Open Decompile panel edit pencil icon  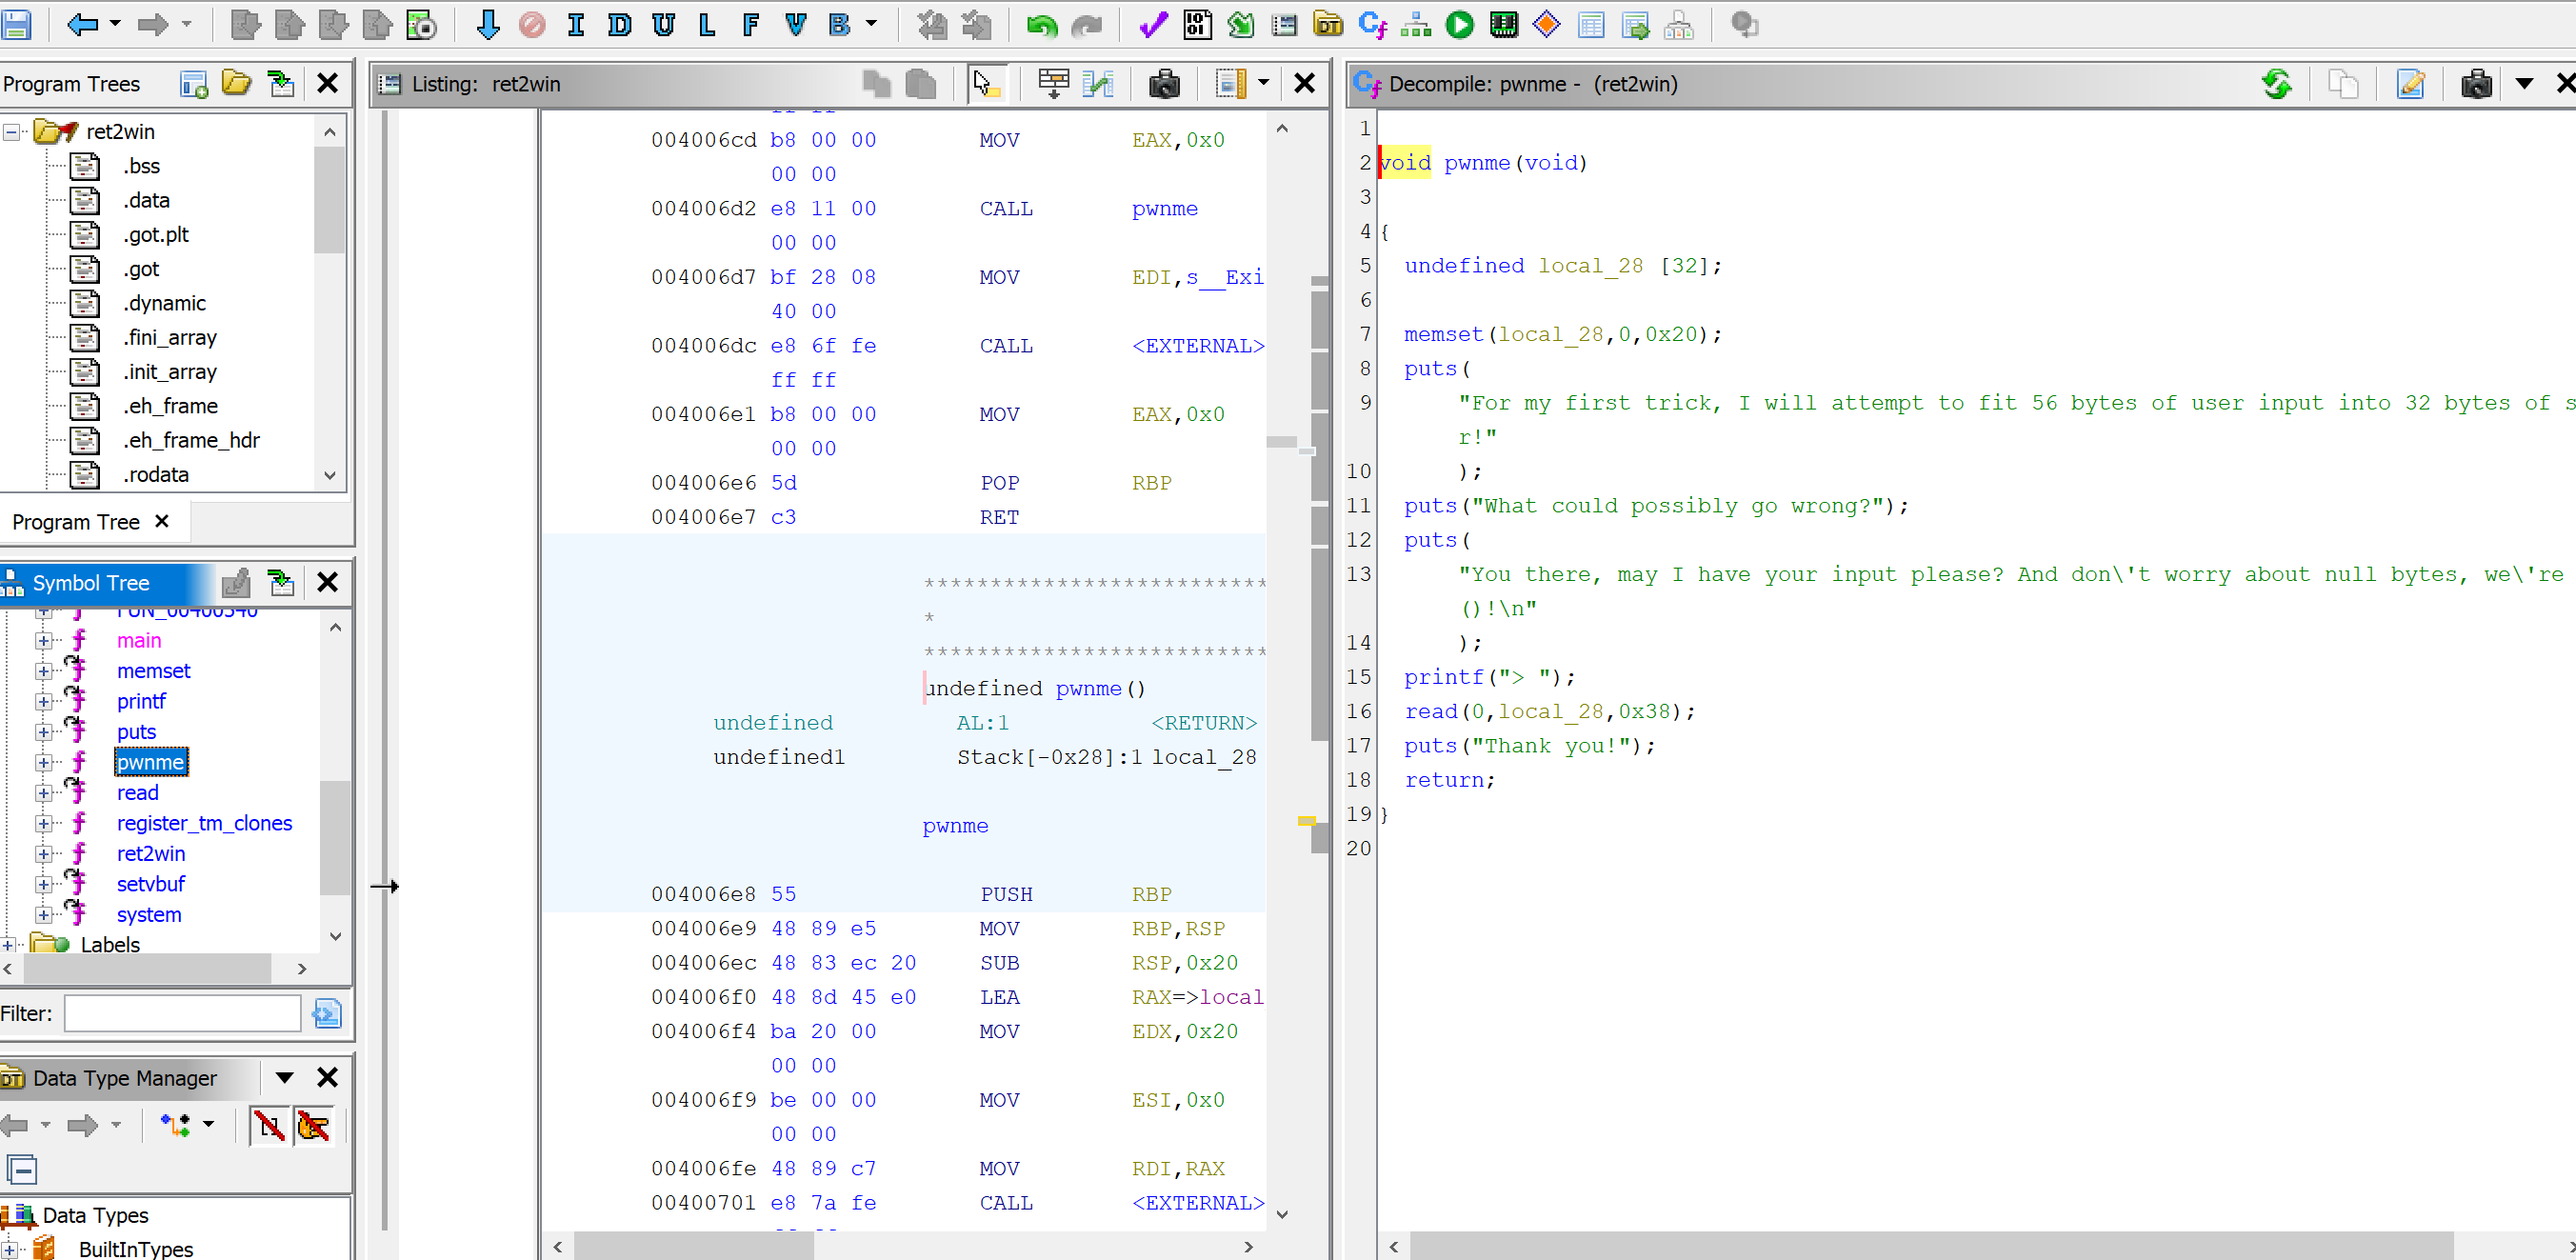pos(2410,84)
